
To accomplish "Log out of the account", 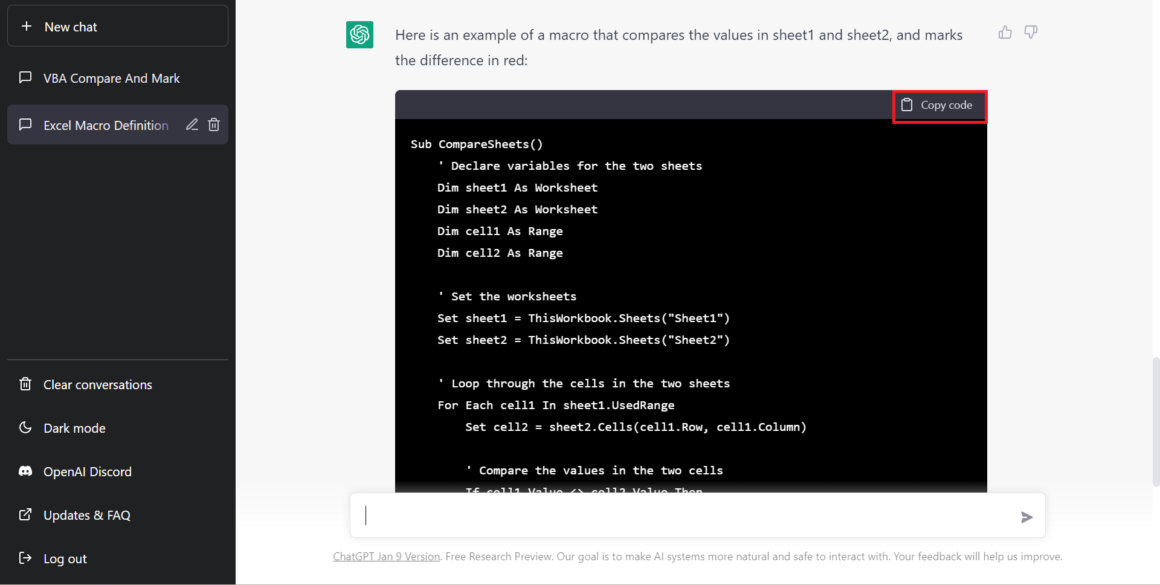I will coord(65,559).
